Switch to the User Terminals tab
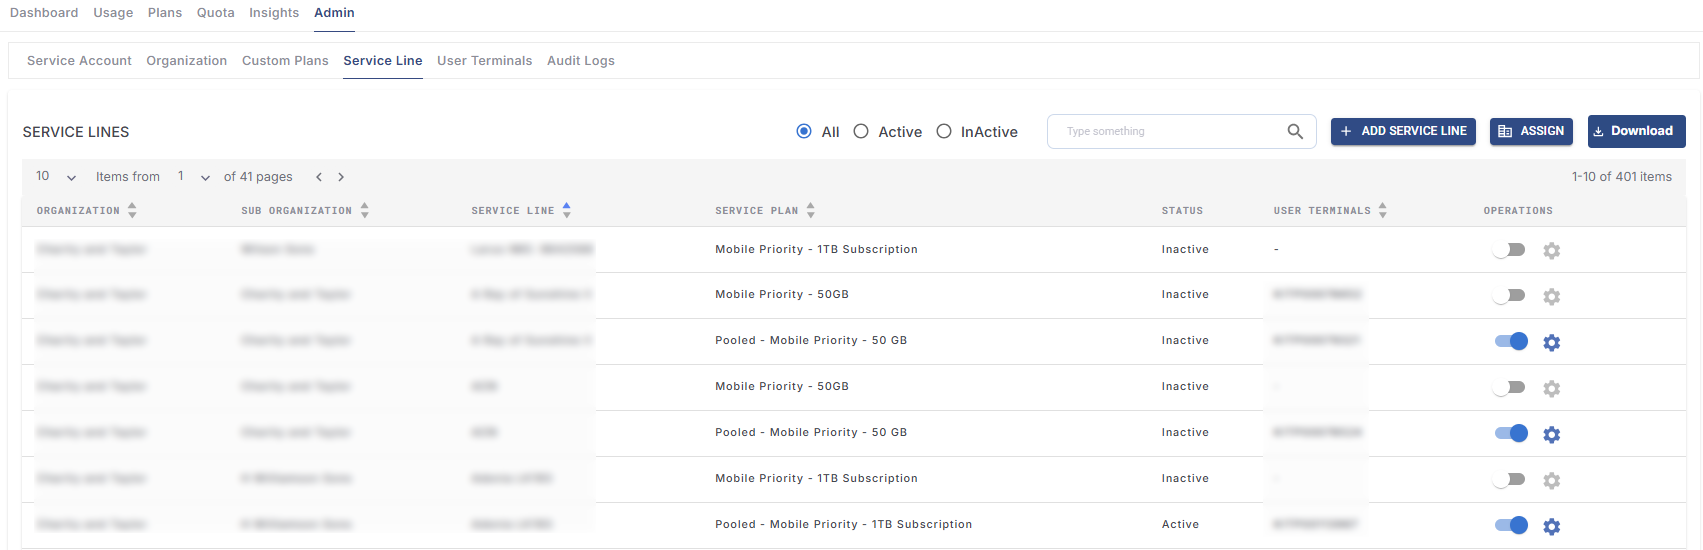This screenshot has height=550, width=1703. pos(484,61)
